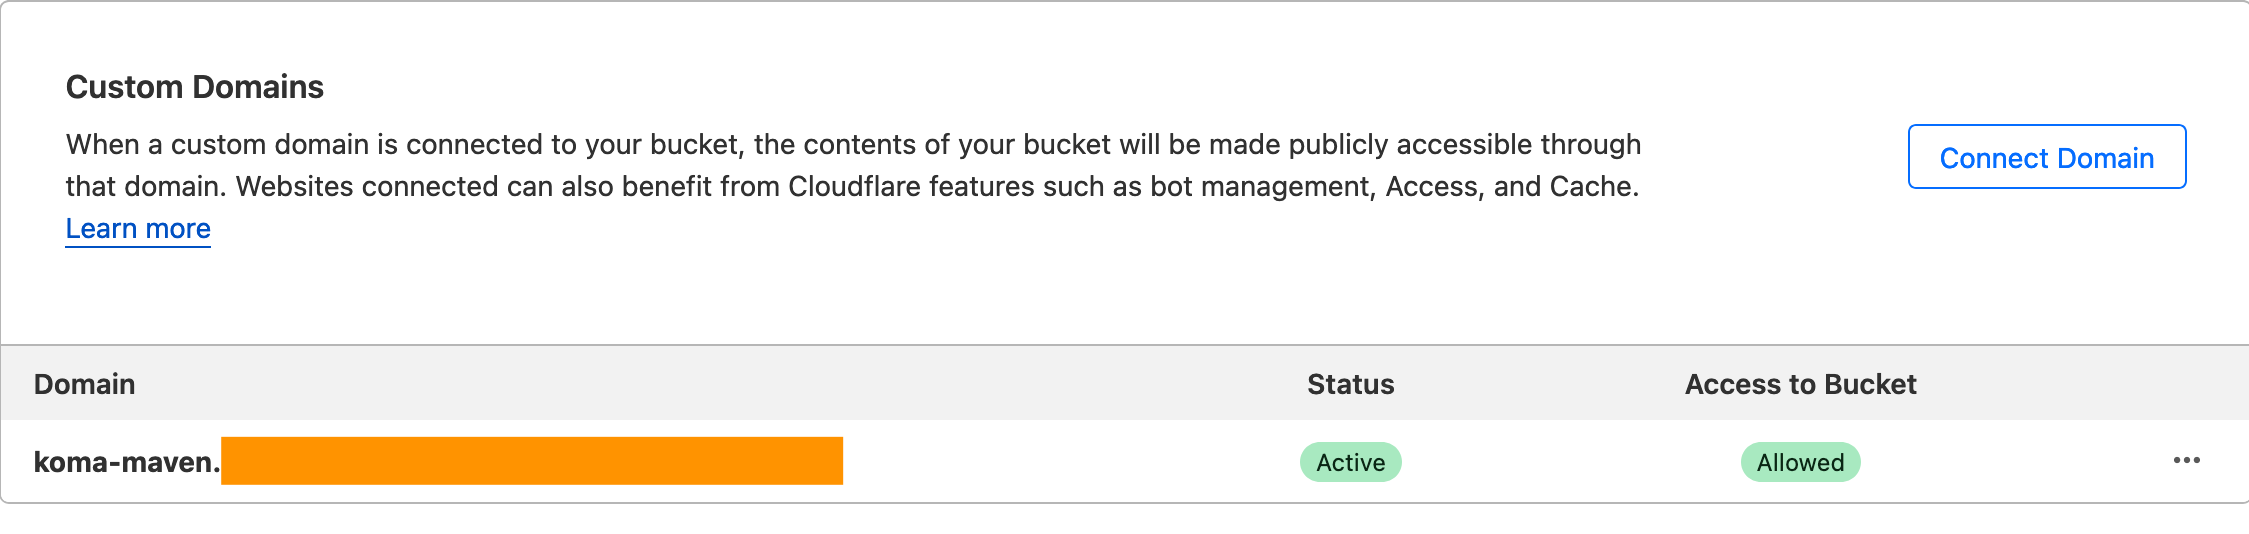The height and width of the screenshot is (534, 2249).
Task: Select the Domain column header
Action: (84, 384)
